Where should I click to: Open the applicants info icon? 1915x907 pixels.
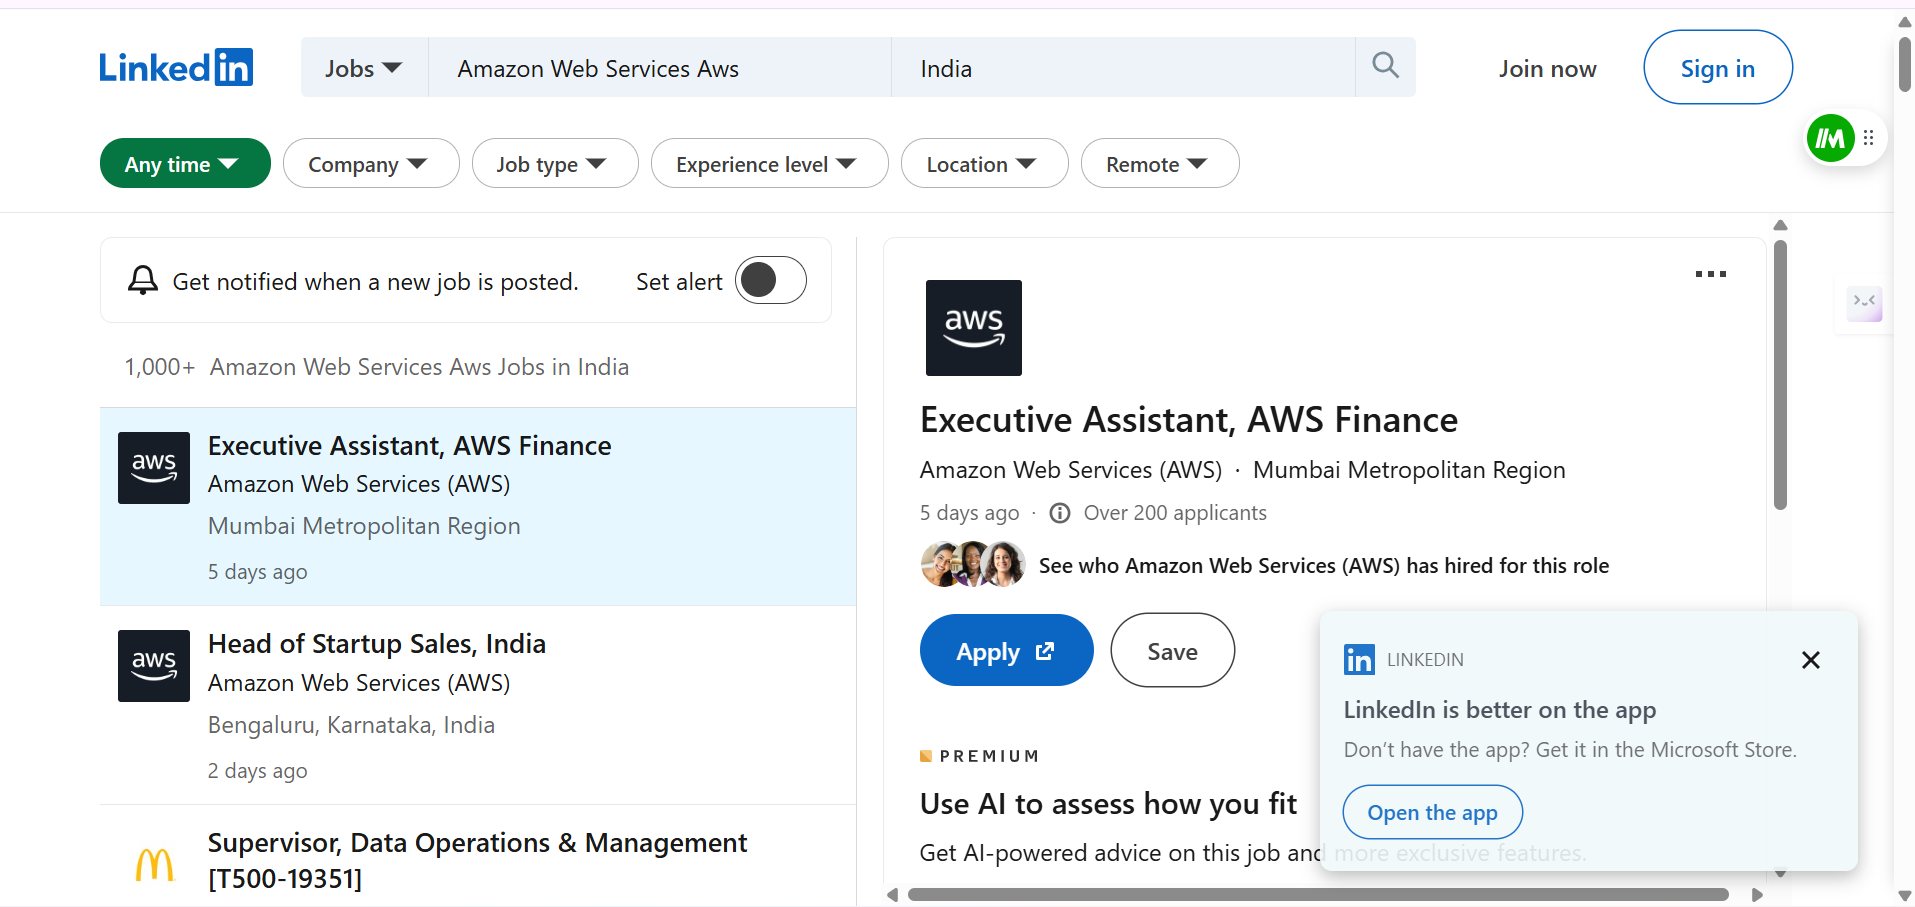tap(1058, 512)
